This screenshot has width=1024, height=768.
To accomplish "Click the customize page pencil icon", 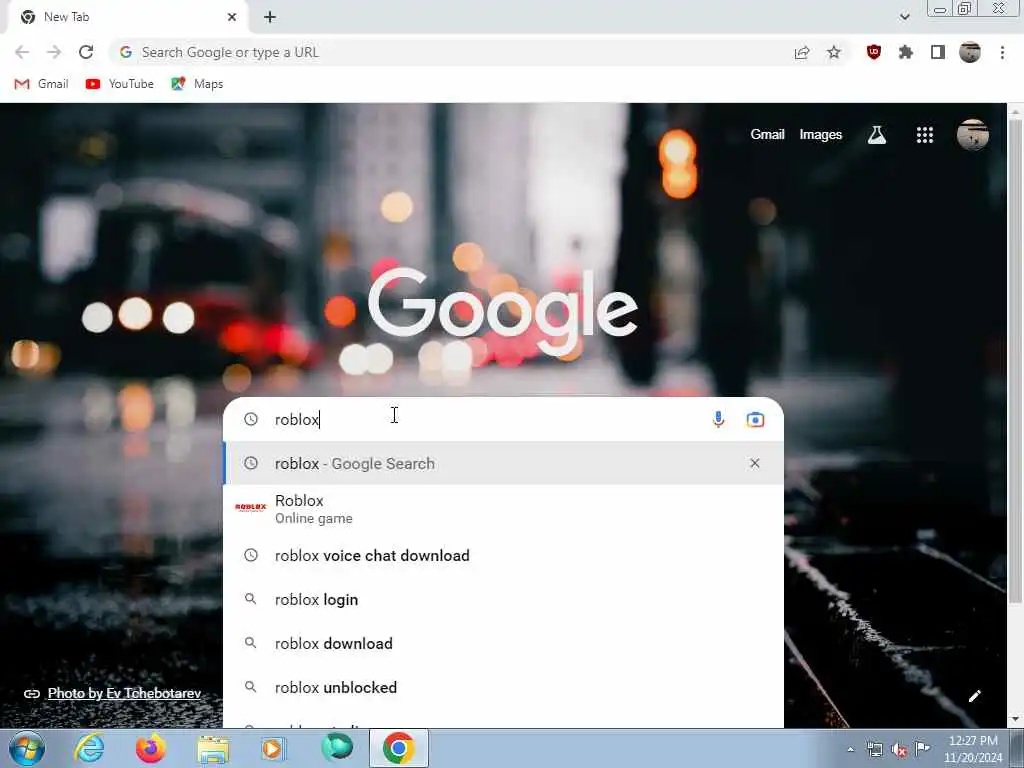I will coord(974,696).
